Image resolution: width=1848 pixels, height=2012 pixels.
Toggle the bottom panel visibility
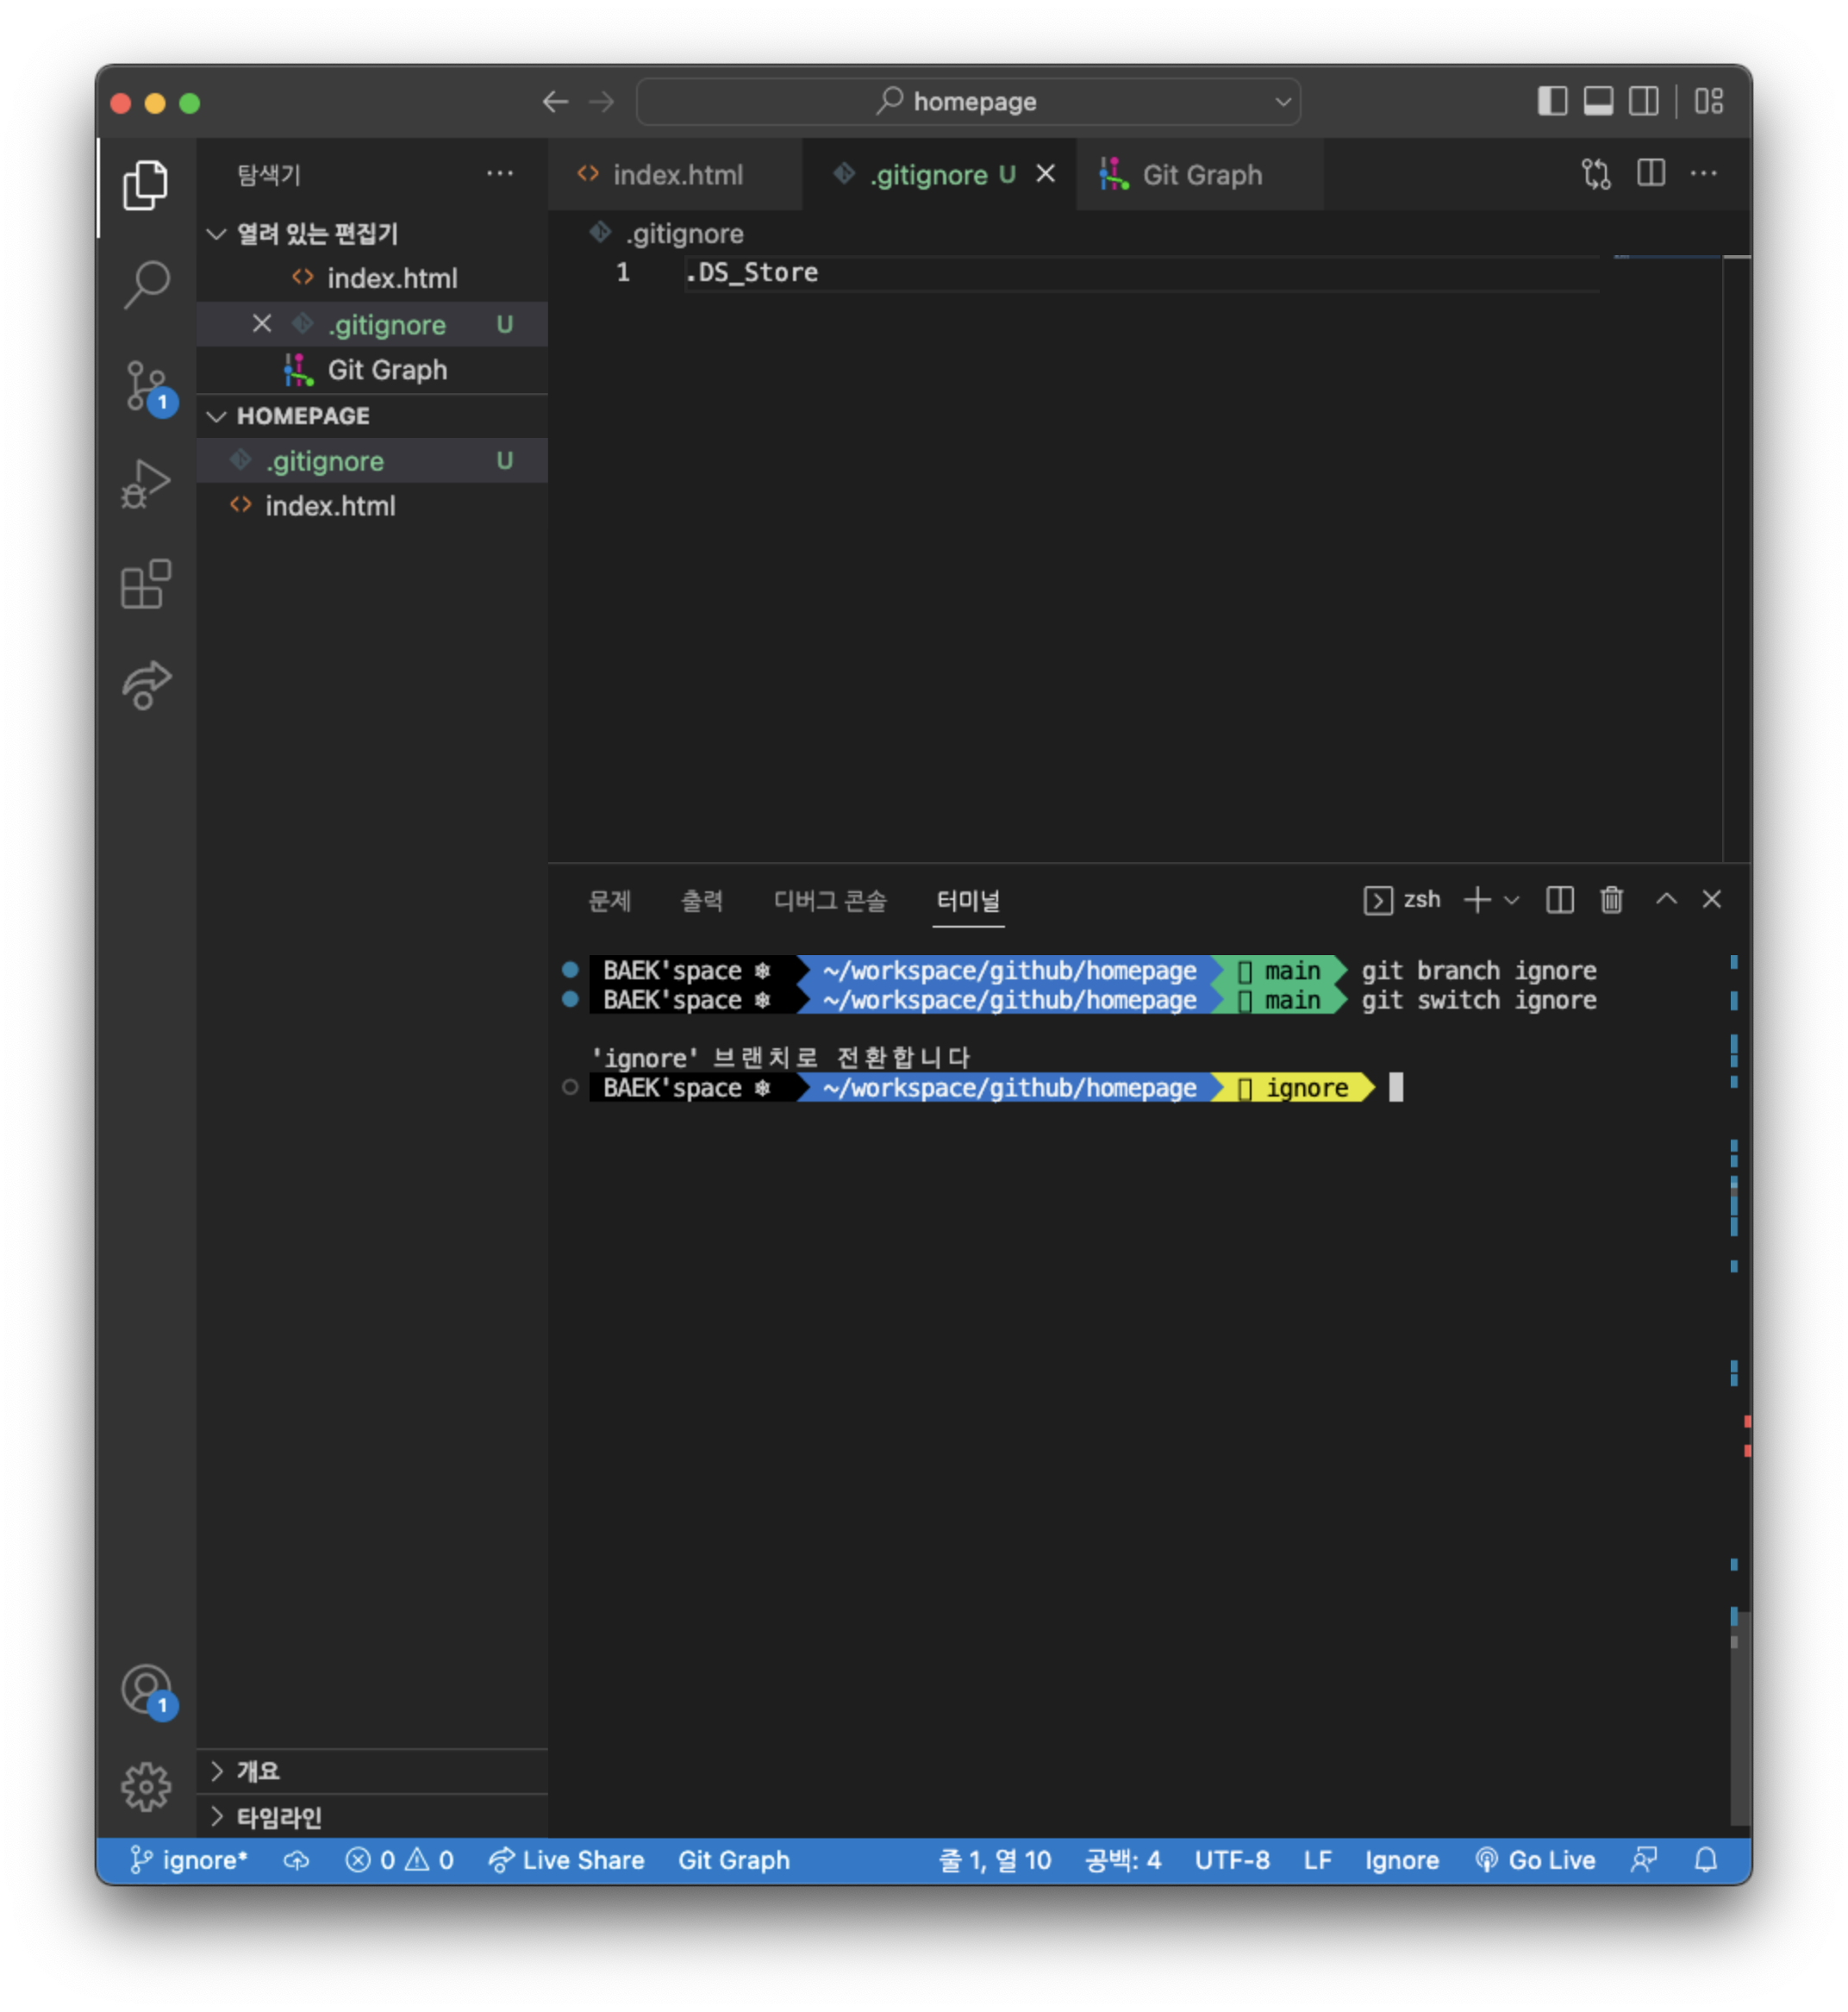click(x=1598, y=101)
